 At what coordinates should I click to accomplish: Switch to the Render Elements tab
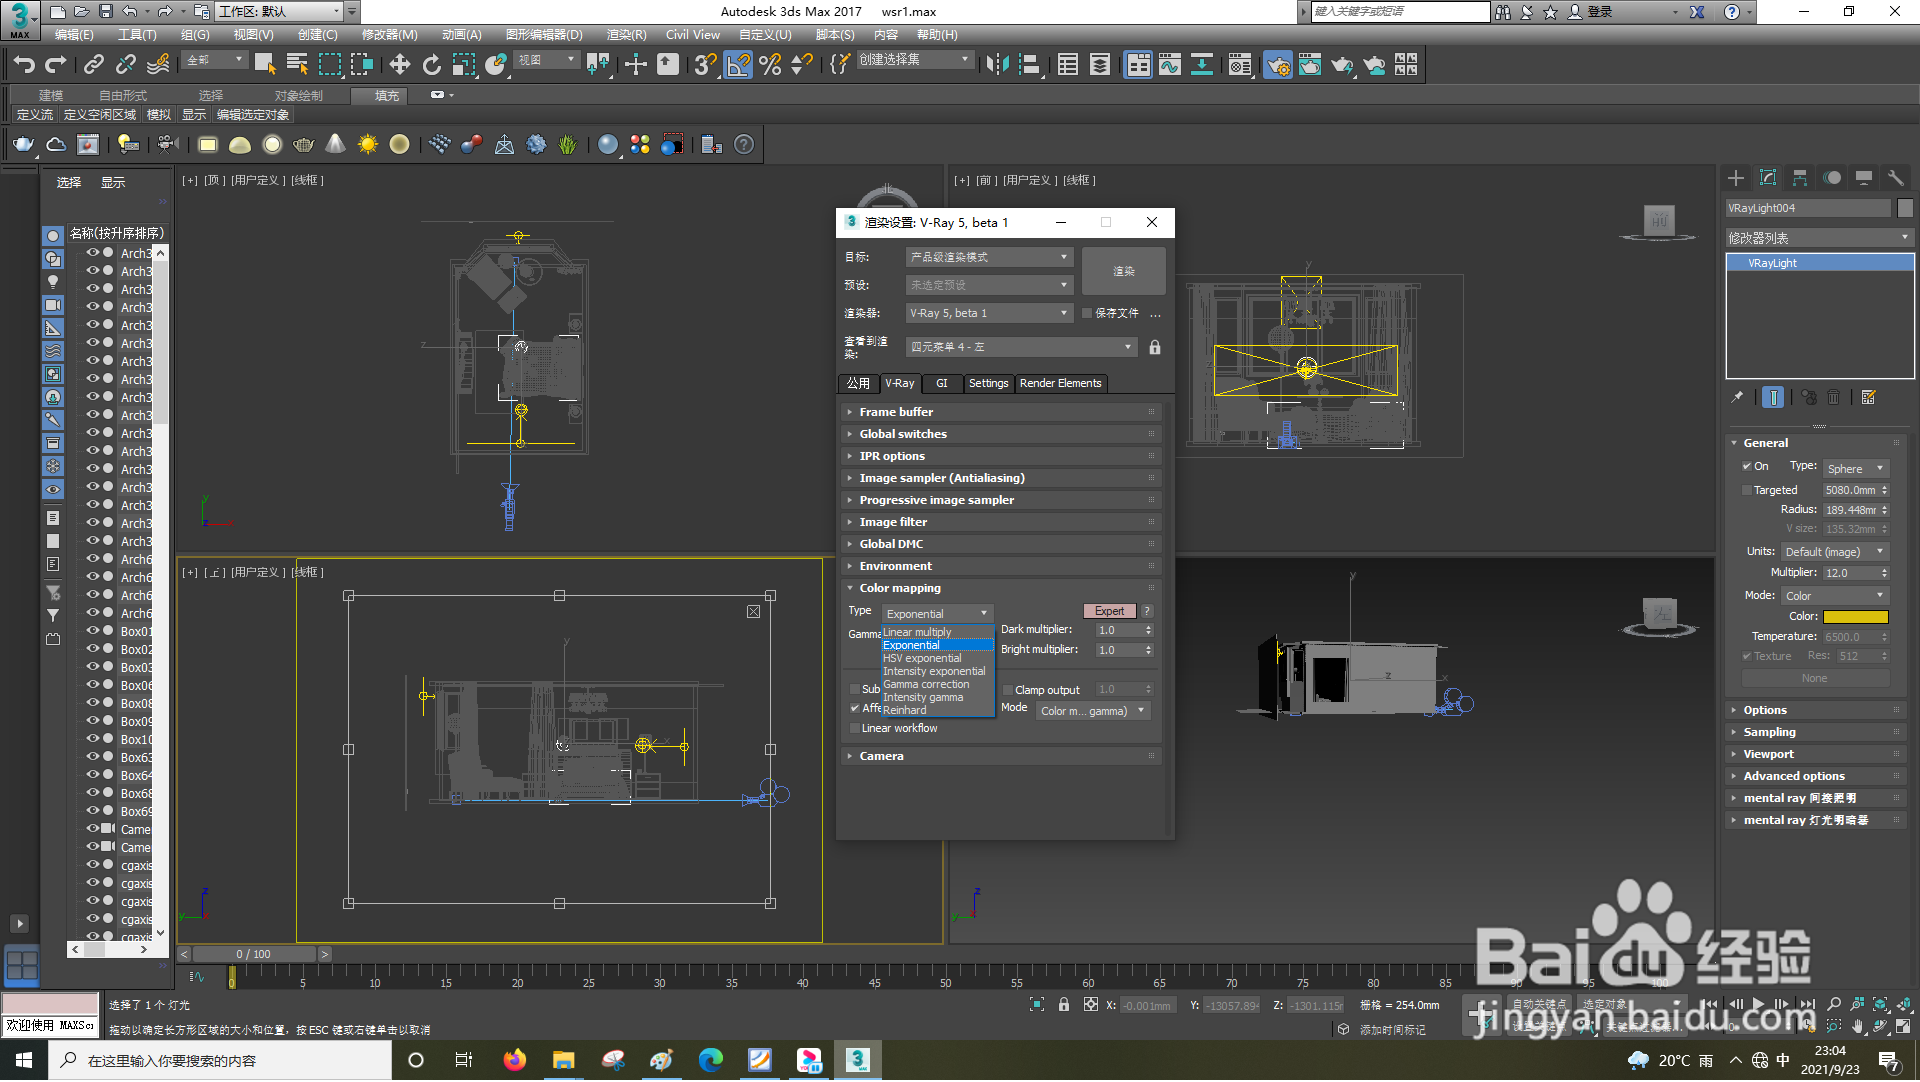(x=1061, y=383)
